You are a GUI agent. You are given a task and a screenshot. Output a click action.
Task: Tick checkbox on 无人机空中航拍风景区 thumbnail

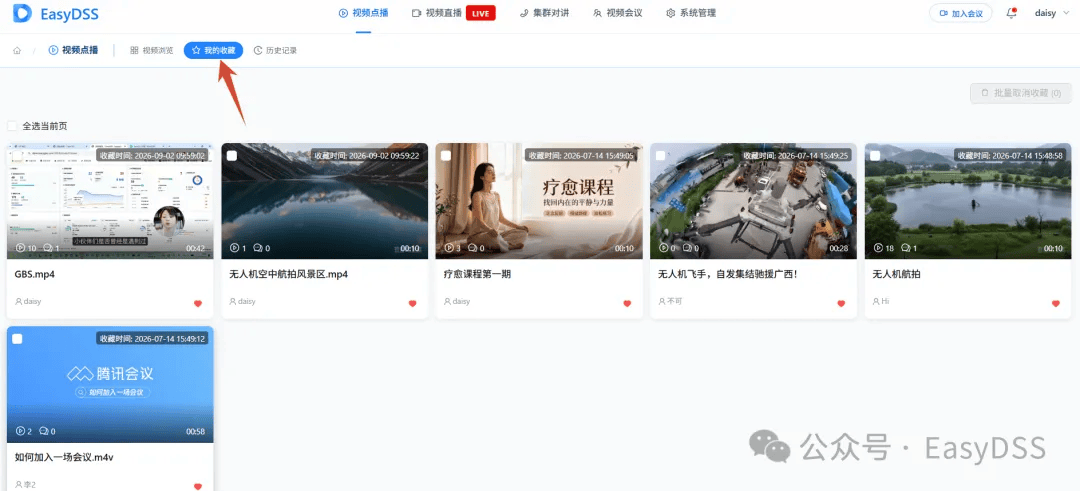(x=231, y=156)
